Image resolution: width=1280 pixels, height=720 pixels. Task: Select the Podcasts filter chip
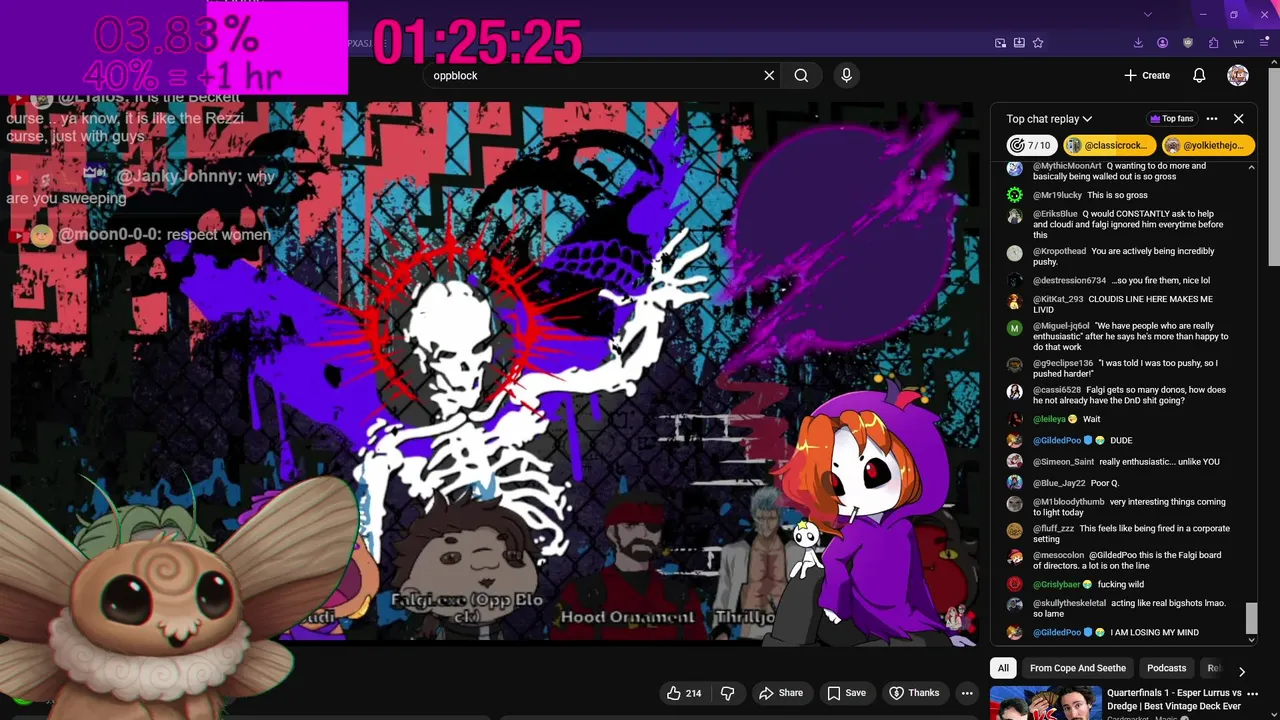coord(1166,668)
